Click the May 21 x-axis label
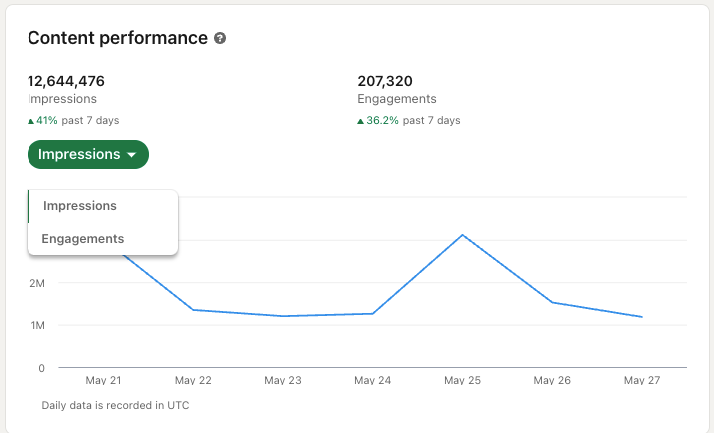This screenshot has width=714, height=433. coord(104,381)
